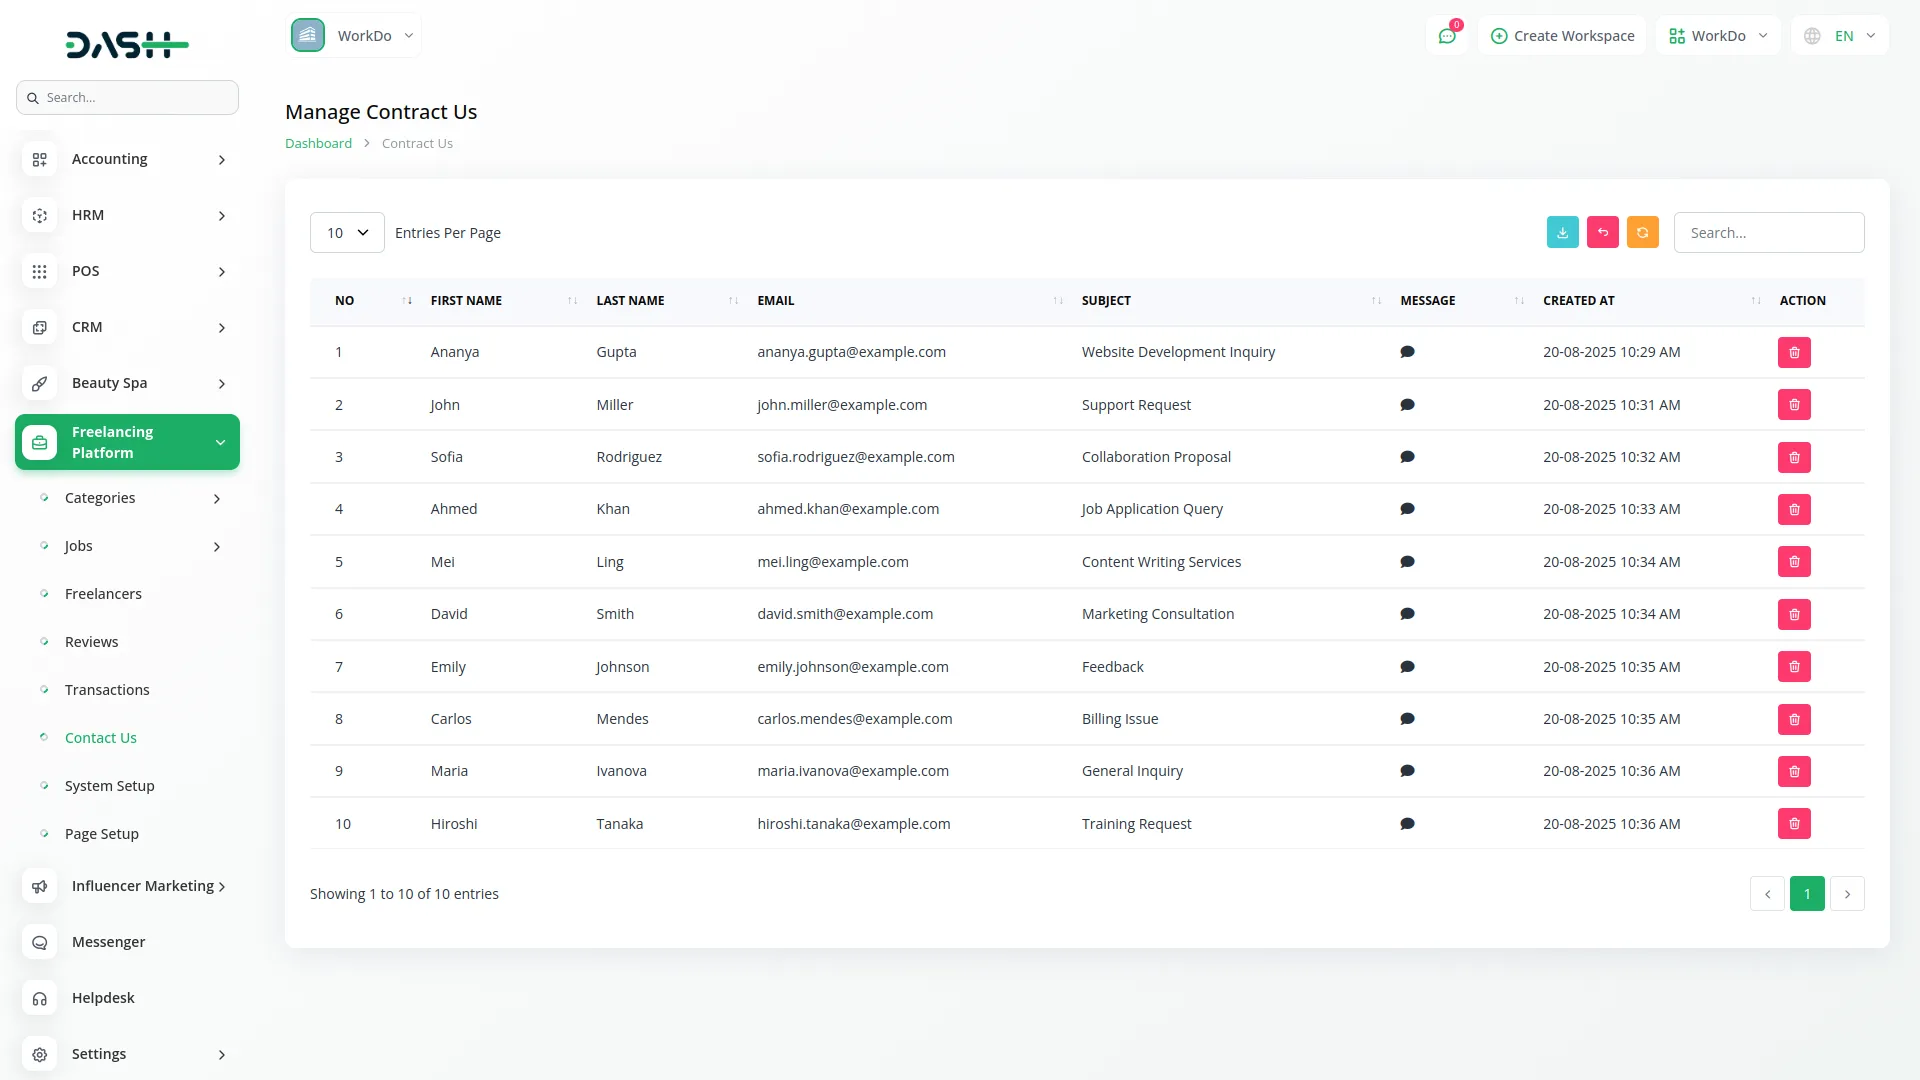Image resolution: width=1920 pixels, height=1080 pixels.
Task: Click the orange refresh icon
Action: [1643, 232]
